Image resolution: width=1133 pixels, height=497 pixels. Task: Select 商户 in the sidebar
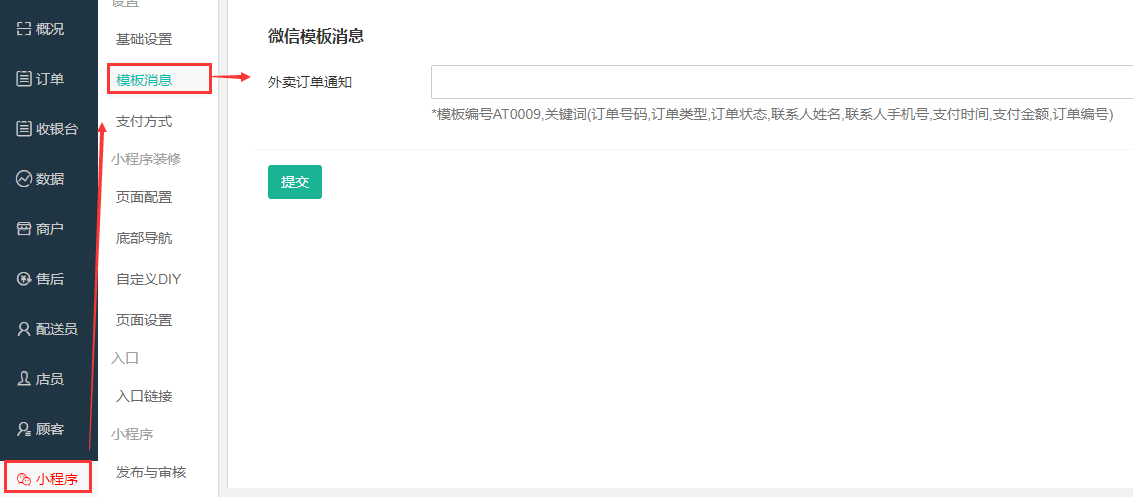(48, 229)
